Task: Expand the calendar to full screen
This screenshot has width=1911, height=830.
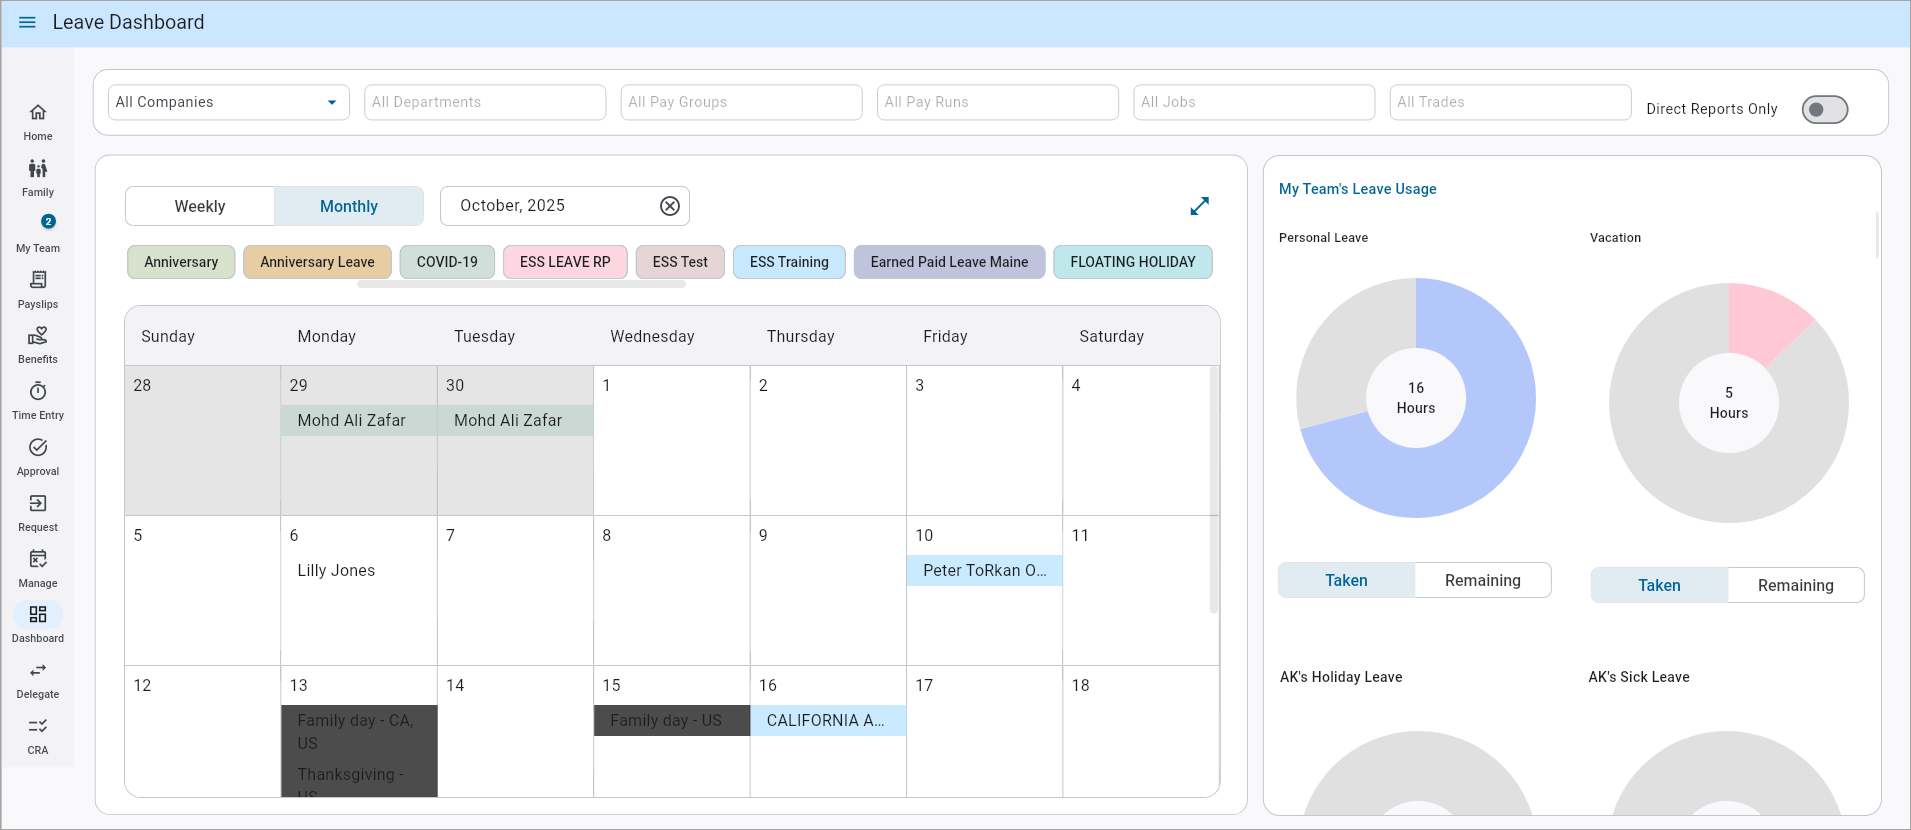Action: point(1199,206)
